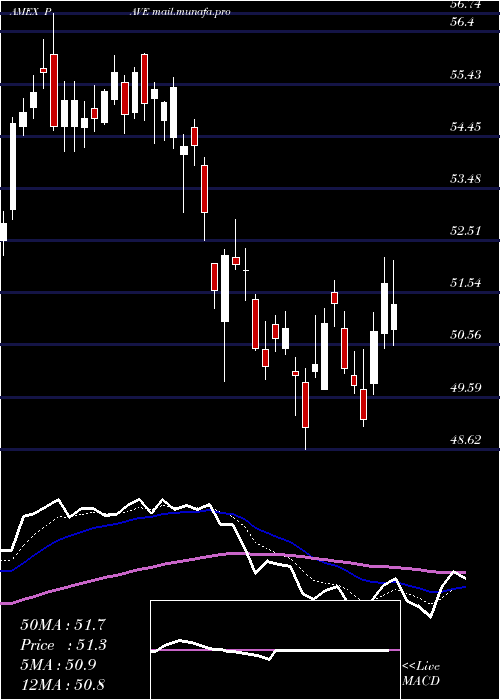Click the 56.4 price axis label
This screenshot has width=500, height=700.
click(x=462, y=22)
